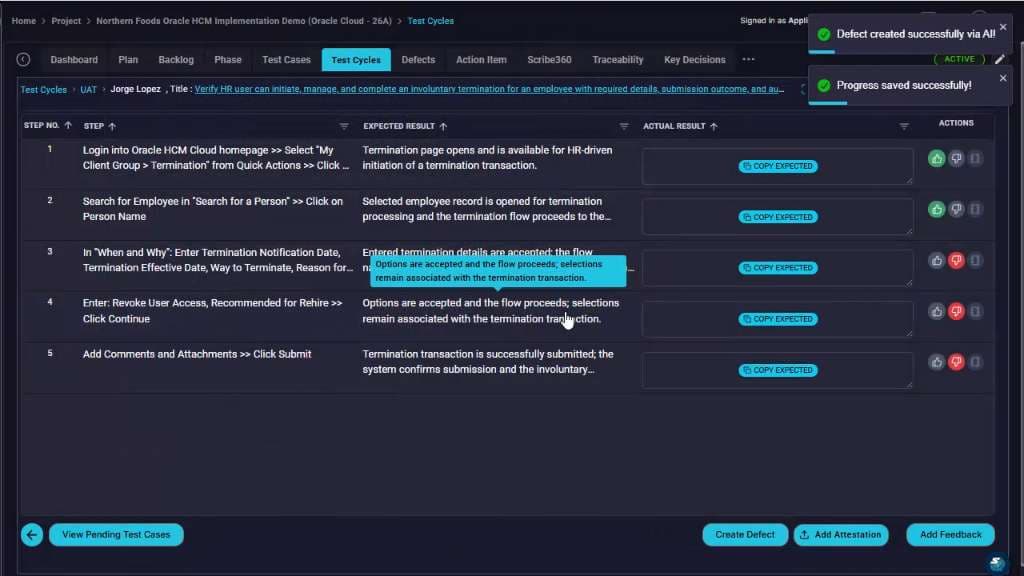Sort by Expected Result column arrow
1024x576 pixels.
(443, 126)
